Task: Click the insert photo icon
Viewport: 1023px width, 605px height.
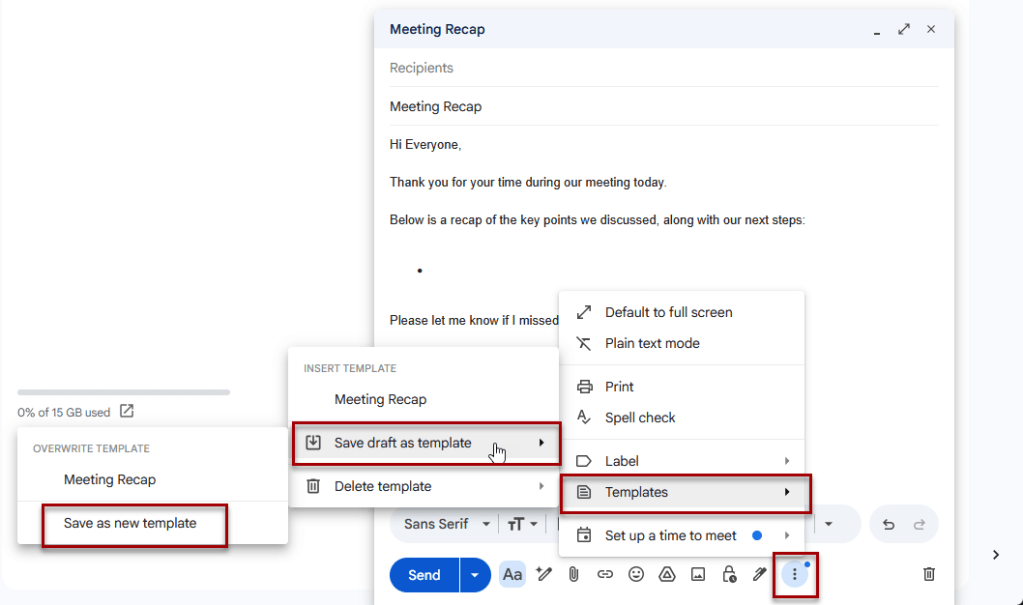Action: [x=698, y=574]
